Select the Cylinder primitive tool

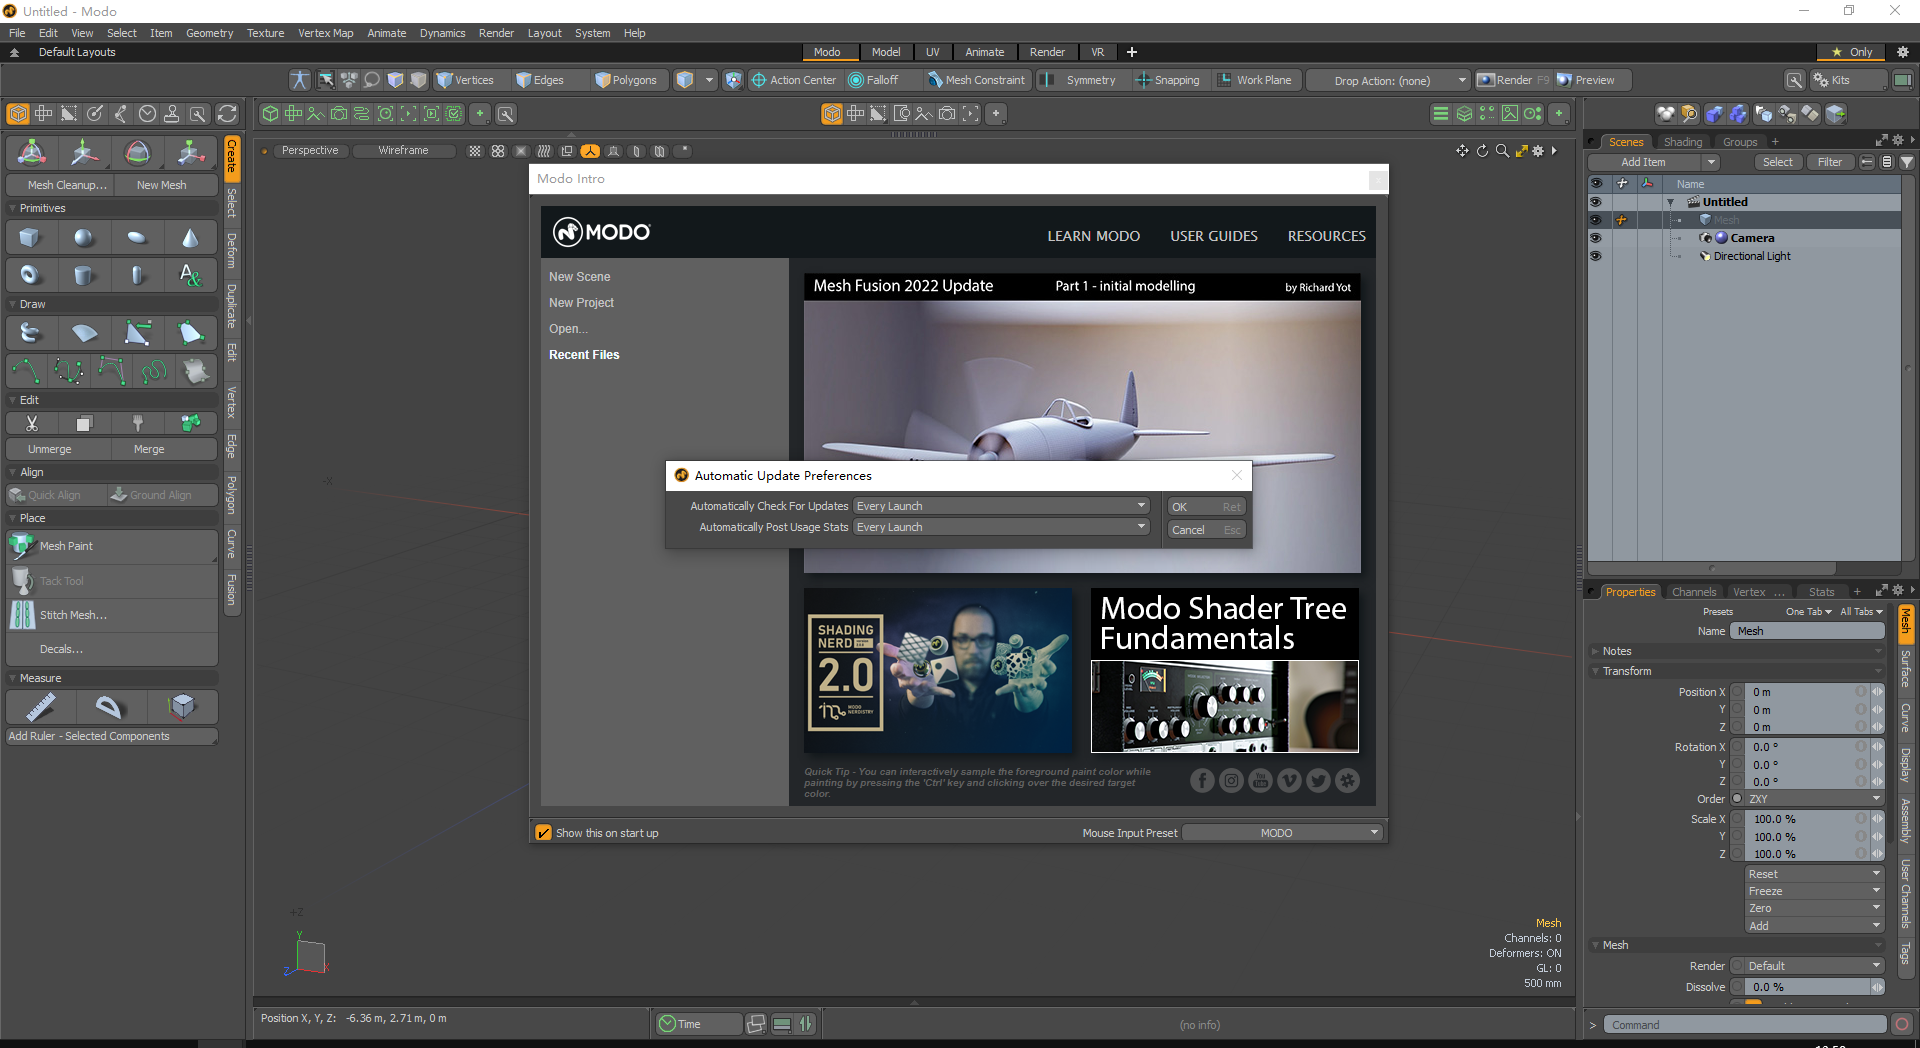click(x=84, y=275)
